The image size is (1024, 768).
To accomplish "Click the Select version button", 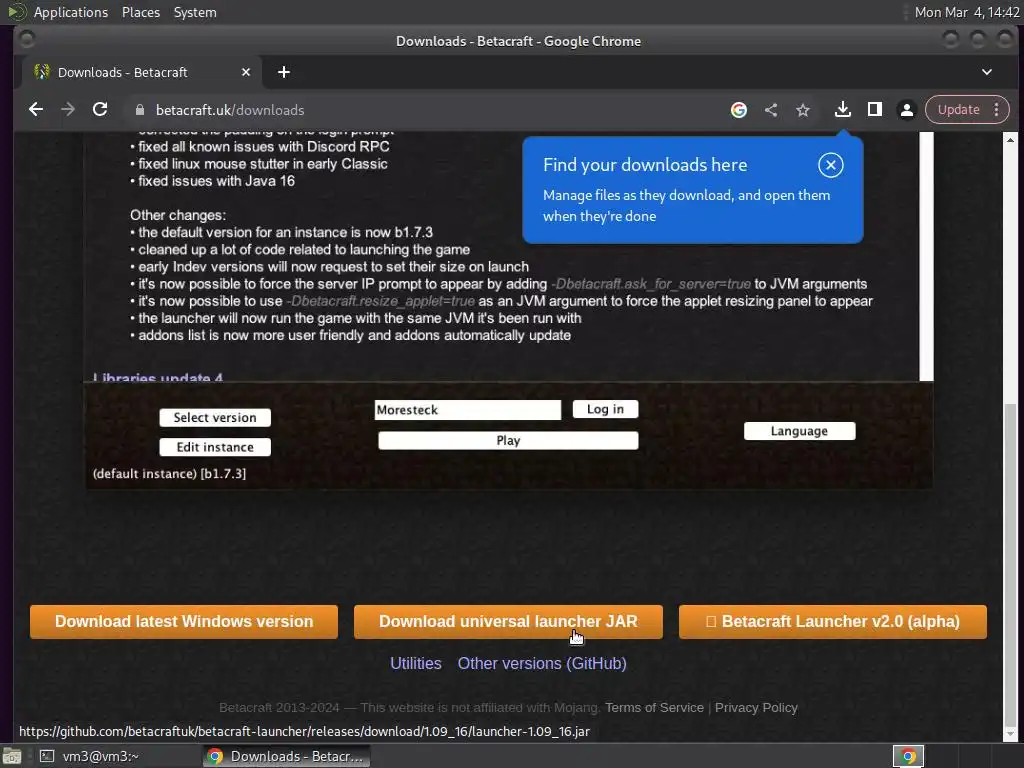I will click(x=215, y=418).
